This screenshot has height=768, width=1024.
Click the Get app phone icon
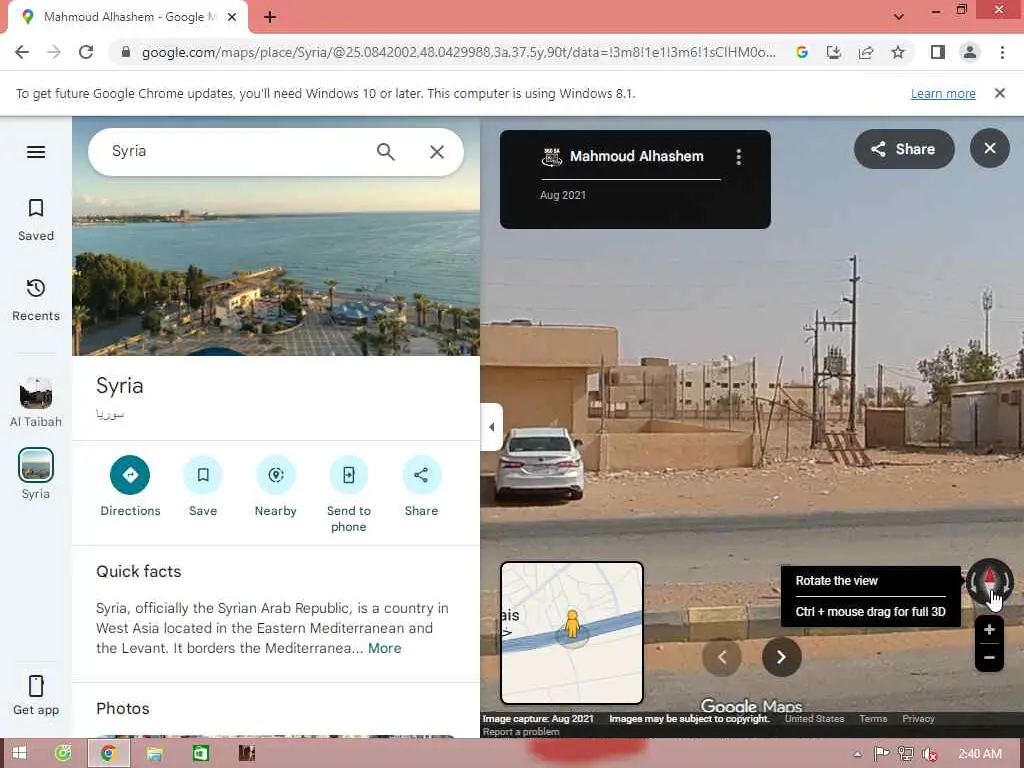(36, 686)
